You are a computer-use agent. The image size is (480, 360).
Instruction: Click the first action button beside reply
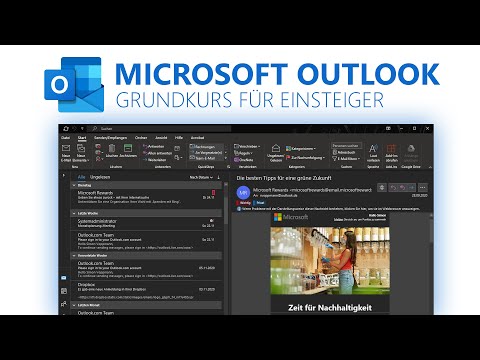pos(382,188)
